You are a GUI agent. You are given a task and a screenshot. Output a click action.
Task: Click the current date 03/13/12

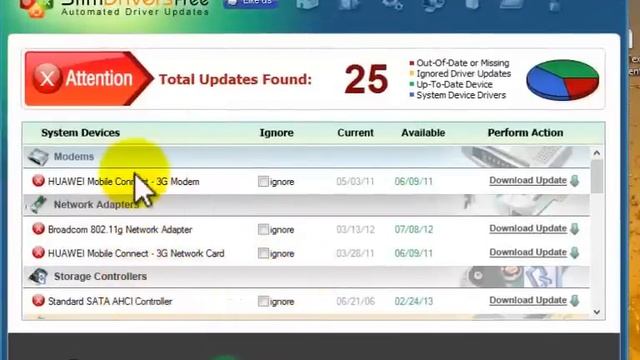355,229
